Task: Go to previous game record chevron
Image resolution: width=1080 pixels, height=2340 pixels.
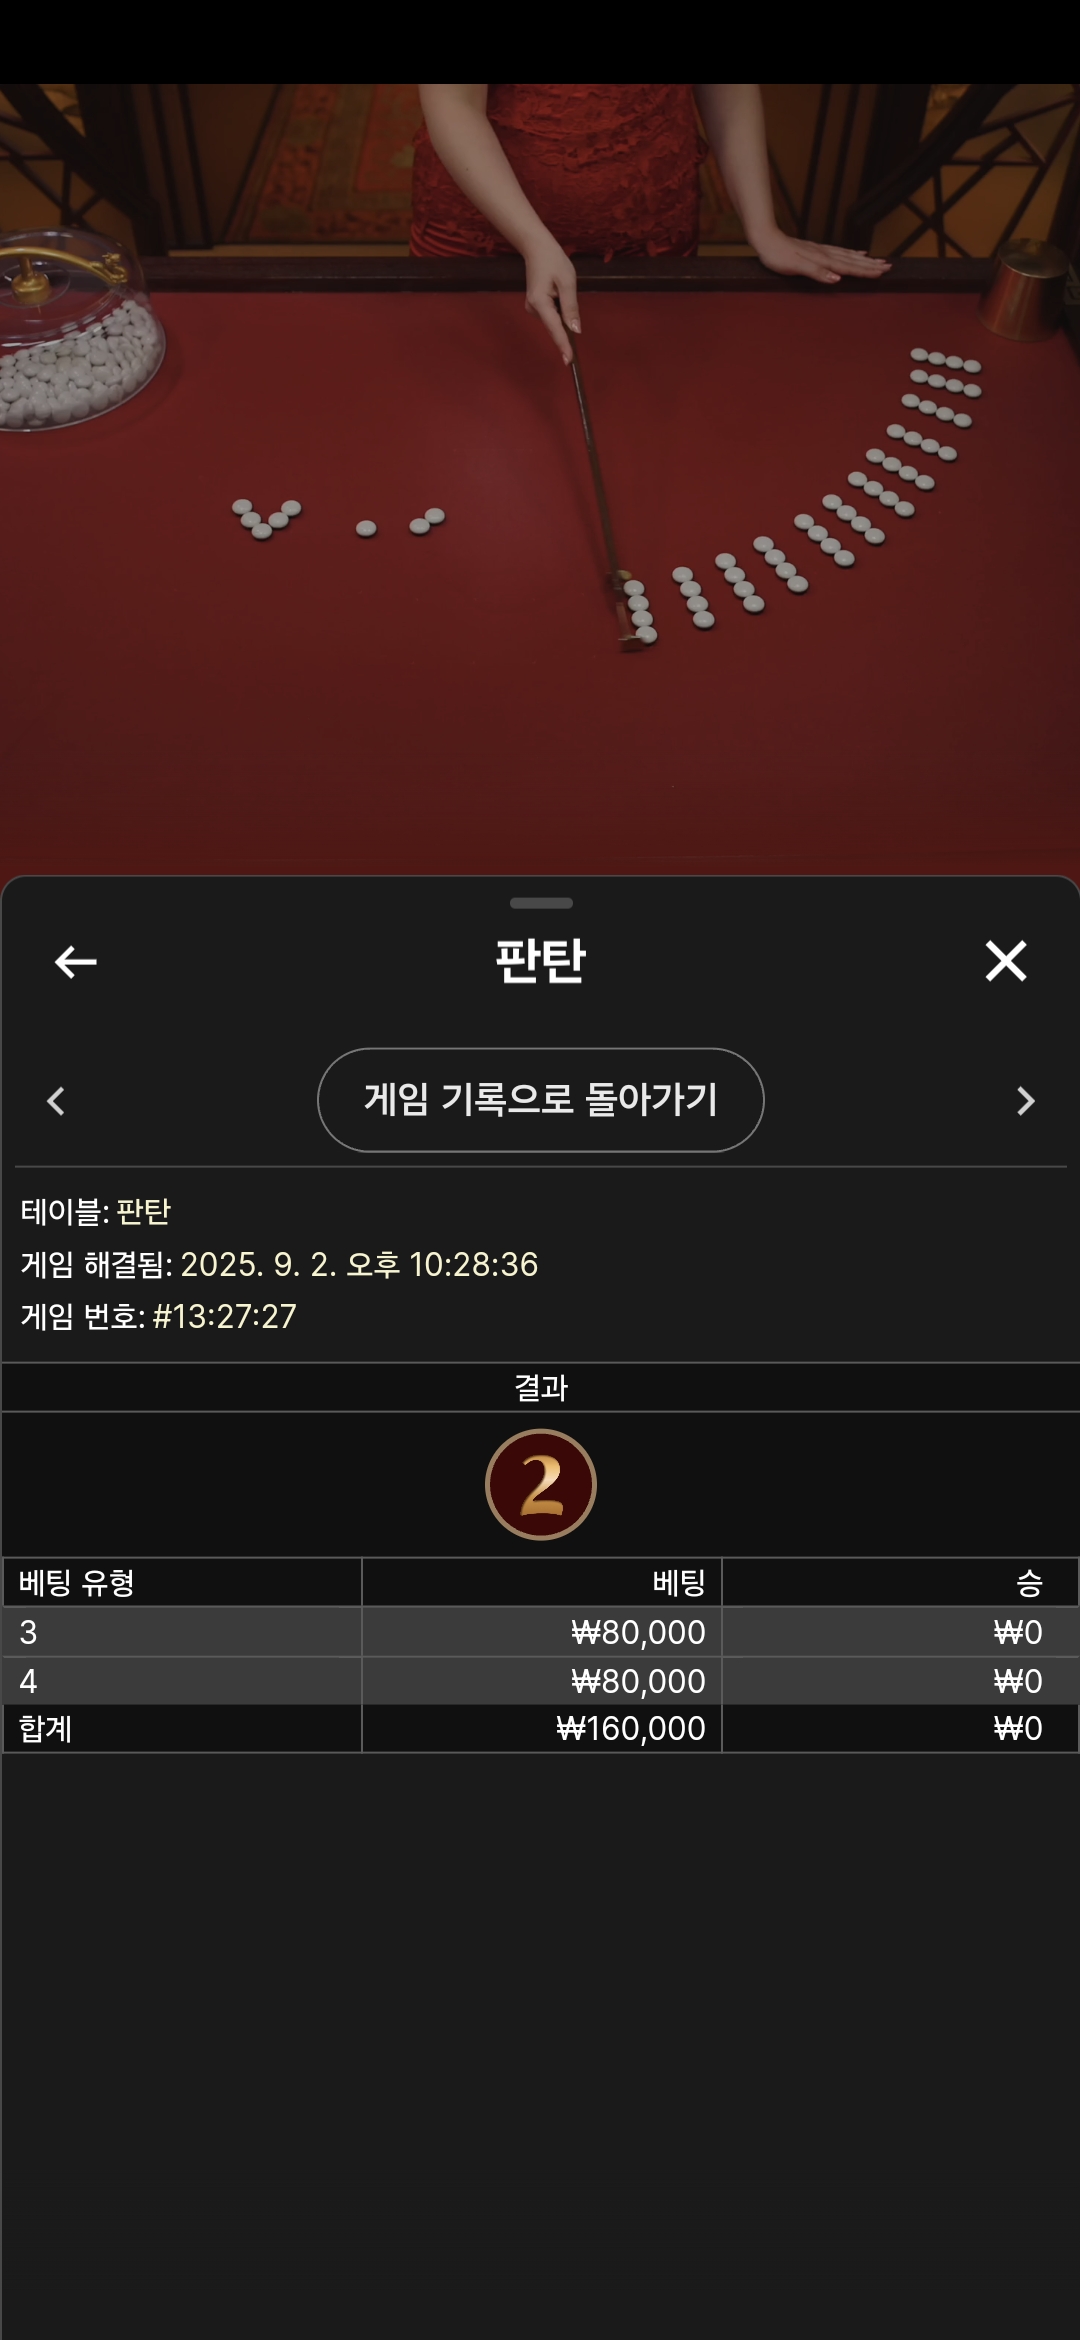Action: click(x=56, y=1101)
